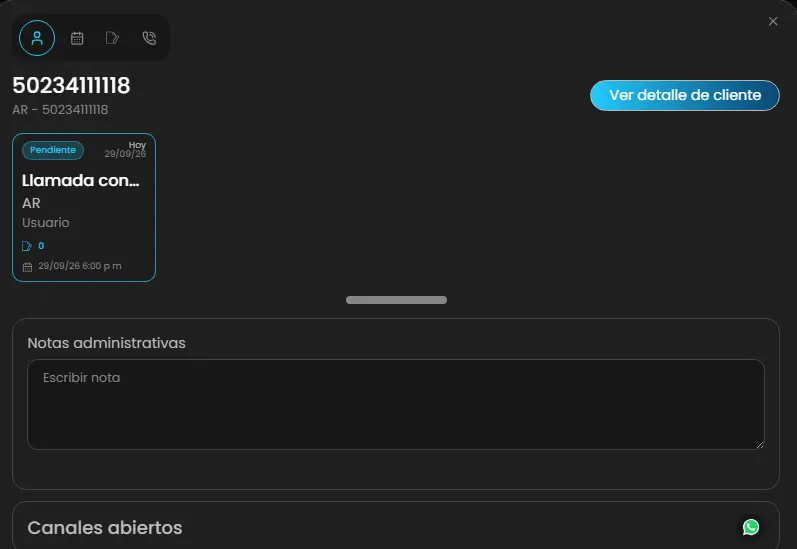The width and height of the screenshot is (797, 549).
Task: Open WhatsApp channel icon in Canales abiertos
Action: click(x=751, y=527)
